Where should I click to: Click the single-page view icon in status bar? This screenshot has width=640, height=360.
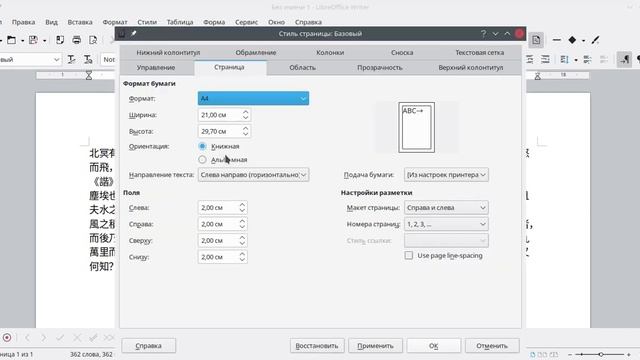[x=533, y=355]
